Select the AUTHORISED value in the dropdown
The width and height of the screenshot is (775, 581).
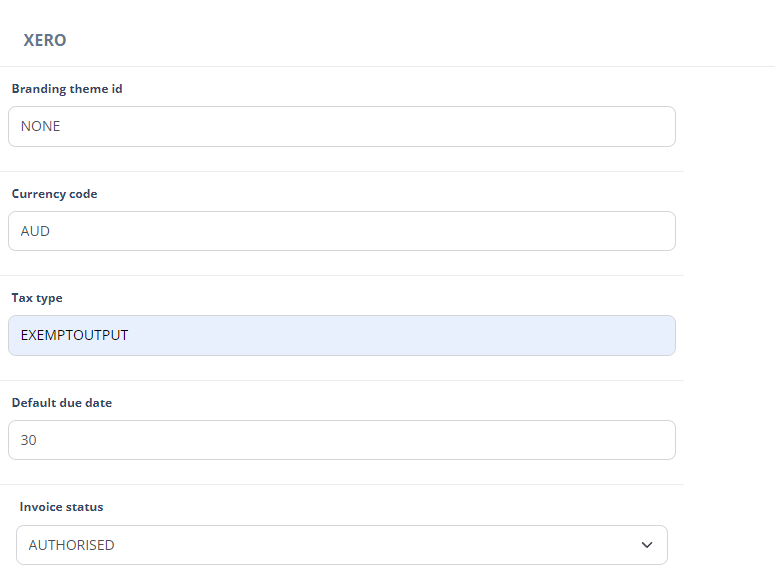coord(72,545)
